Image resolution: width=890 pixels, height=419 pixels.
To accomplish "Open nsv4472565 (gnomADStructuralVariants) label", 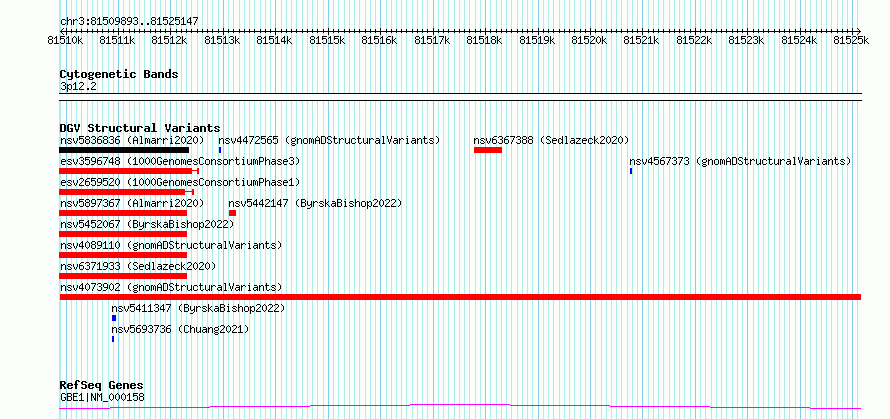I will pos(329,140).
